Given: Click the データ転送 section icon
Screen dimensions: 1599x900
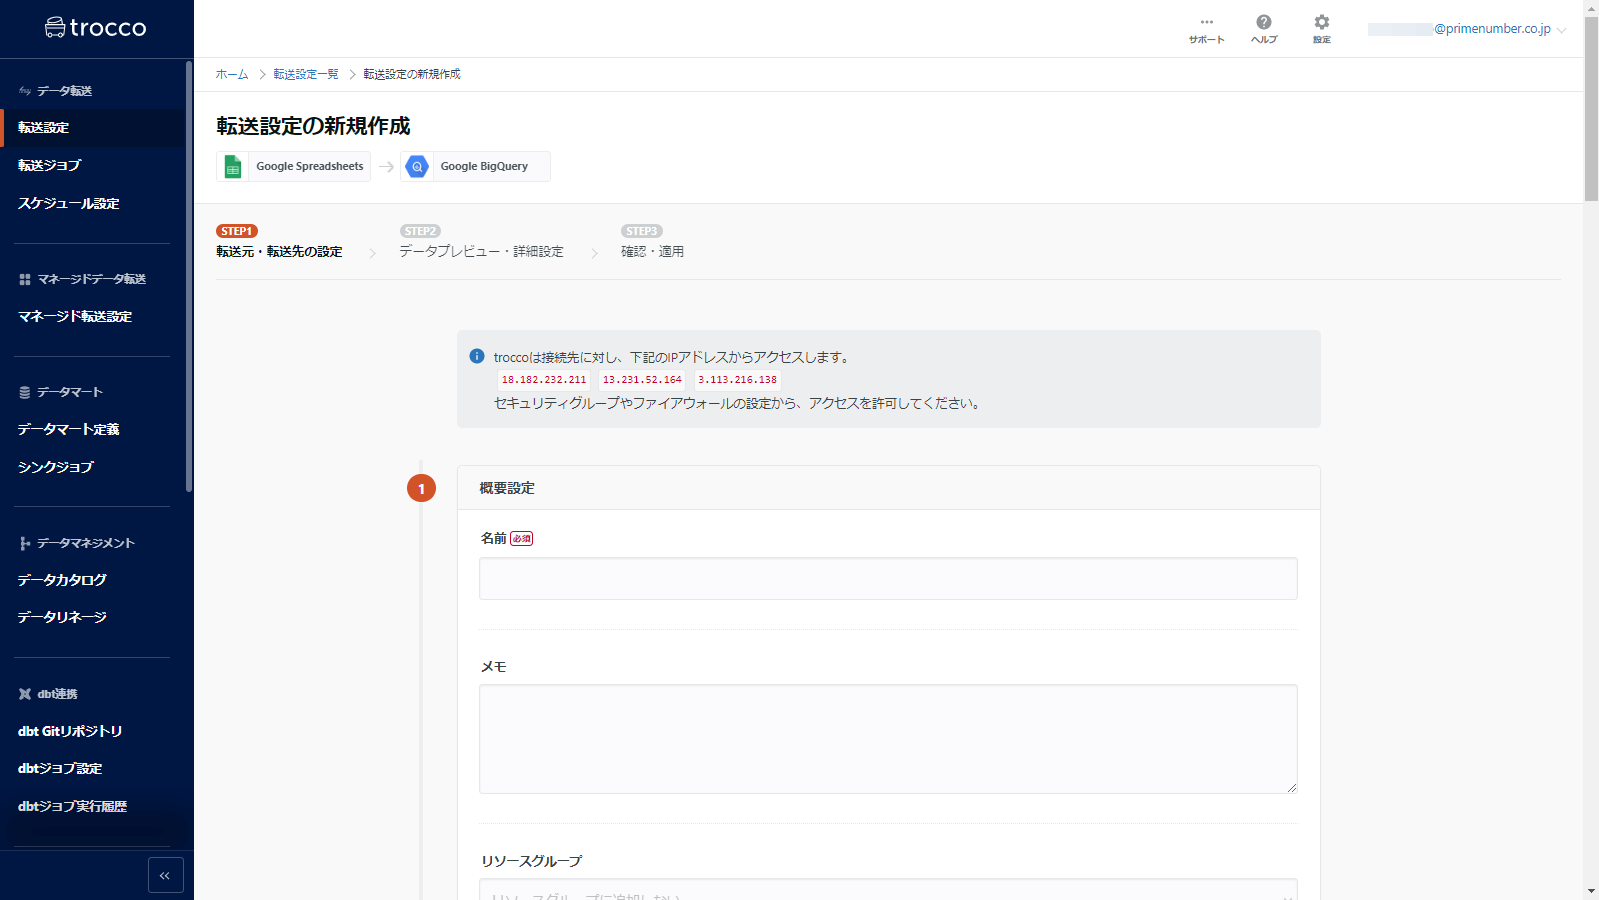Looking at the screenshot, I should click(25, 91).
